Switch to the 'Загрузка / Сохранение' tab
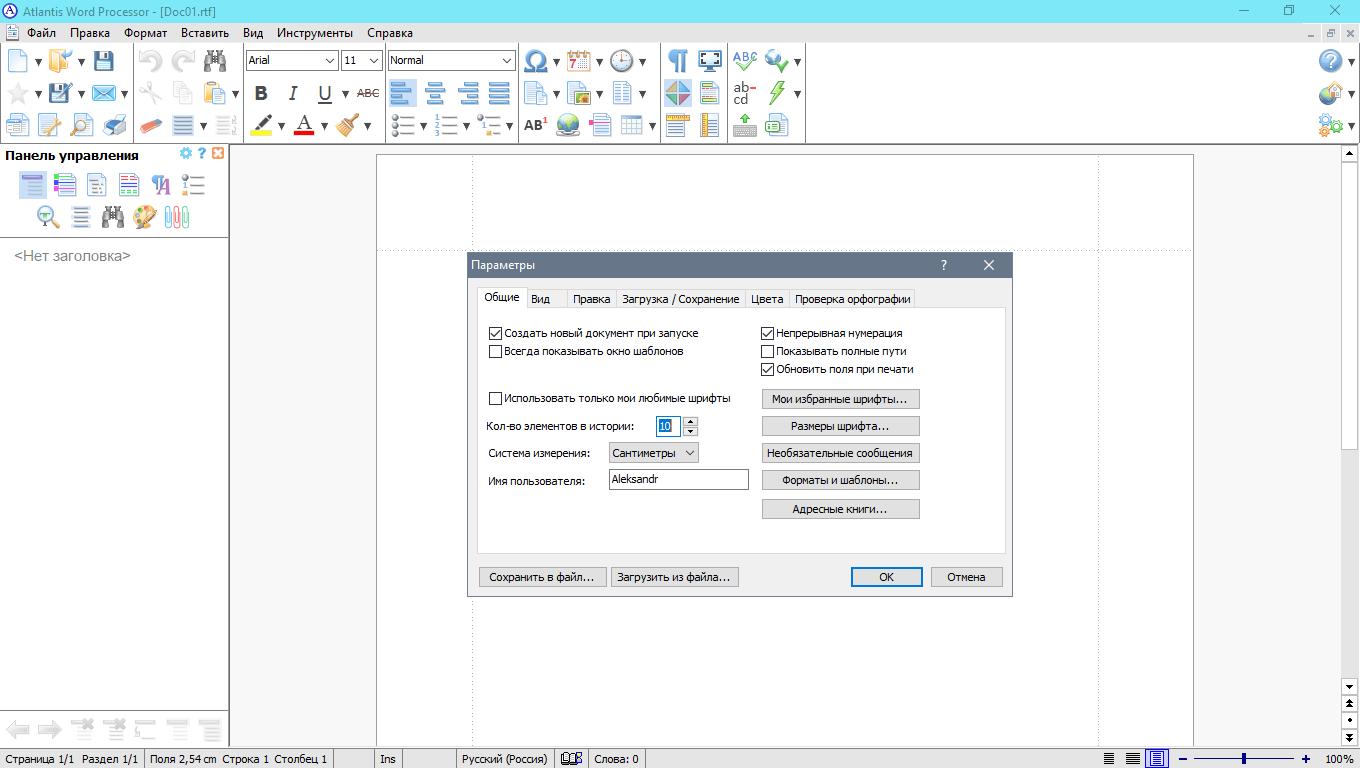 (680, 299)
